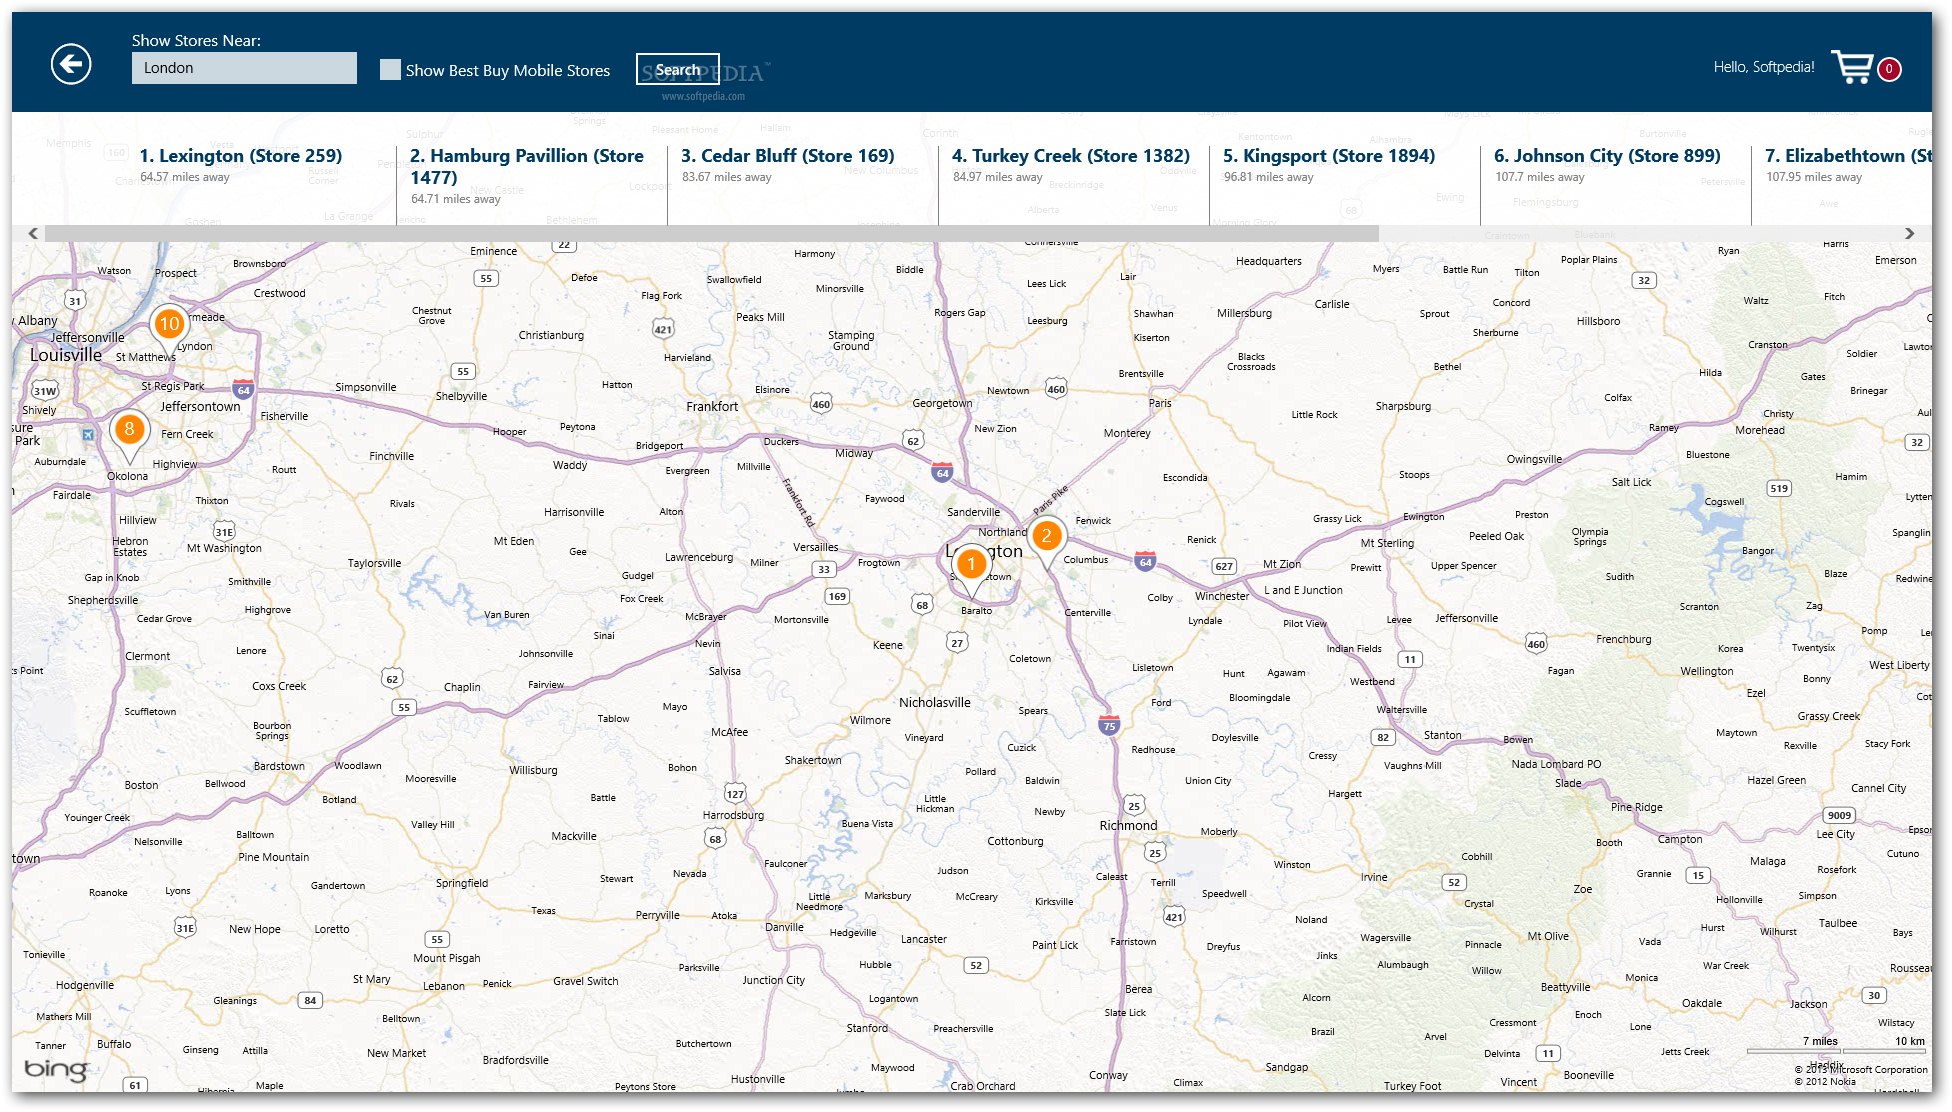1952x1112 pixels.
Task: Enable Show Best Buy Mobile Stores checkbox
Action: tap(390, 69)
